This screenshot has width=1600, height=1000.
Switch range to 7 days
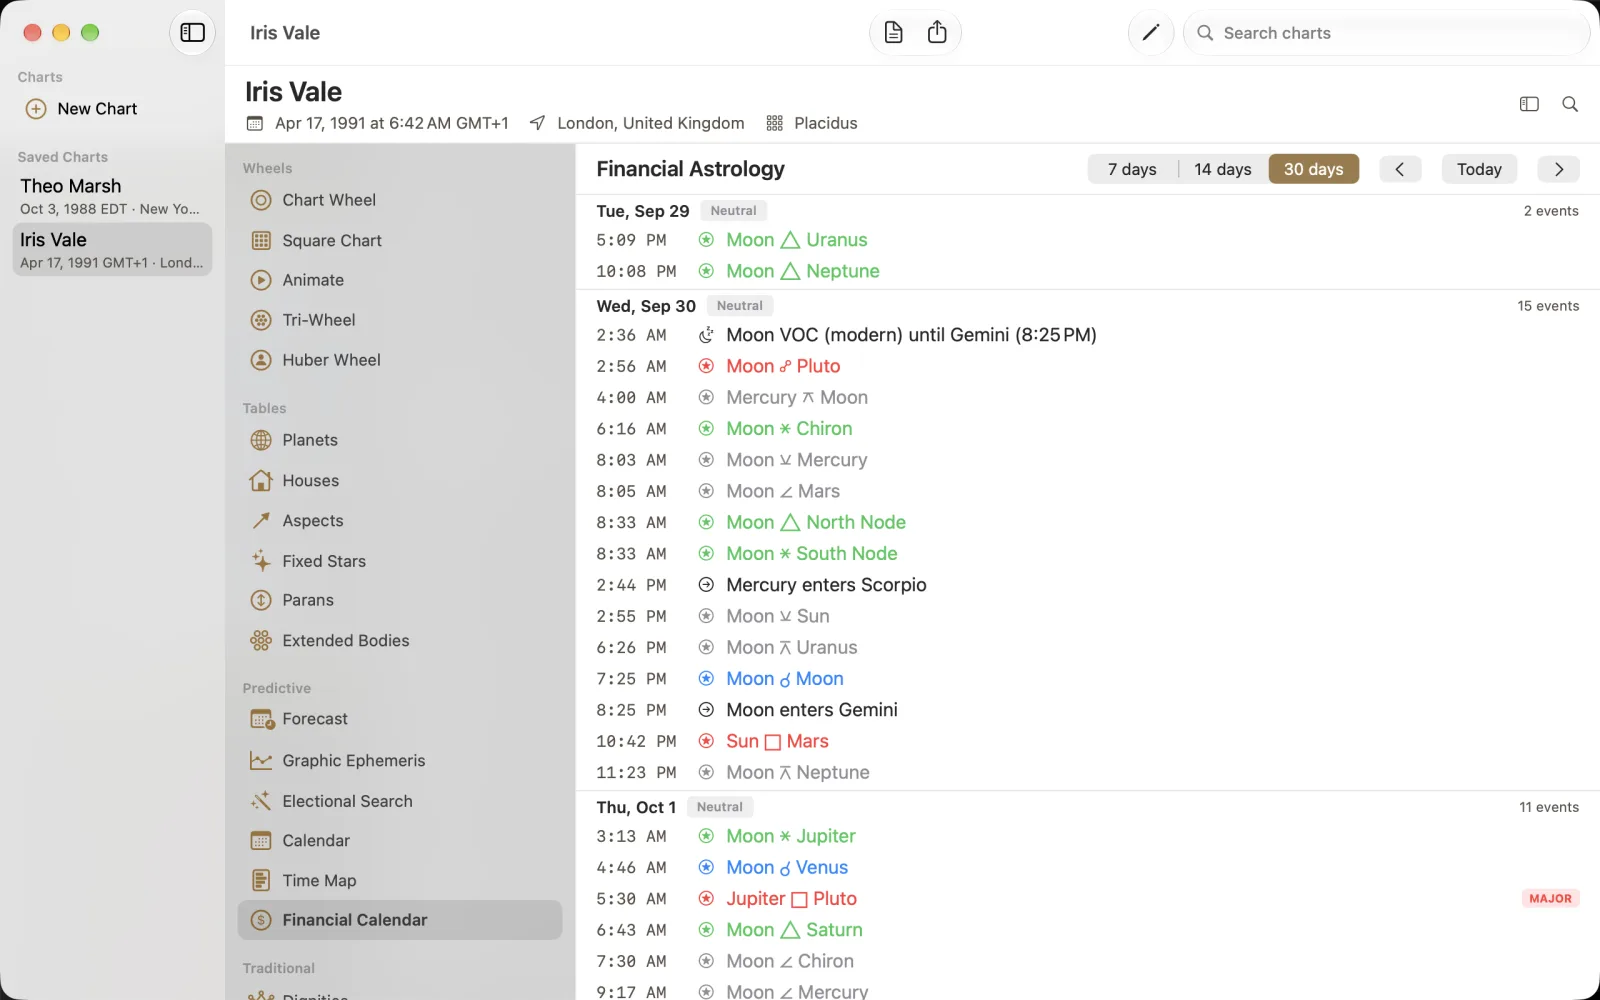1132,169
